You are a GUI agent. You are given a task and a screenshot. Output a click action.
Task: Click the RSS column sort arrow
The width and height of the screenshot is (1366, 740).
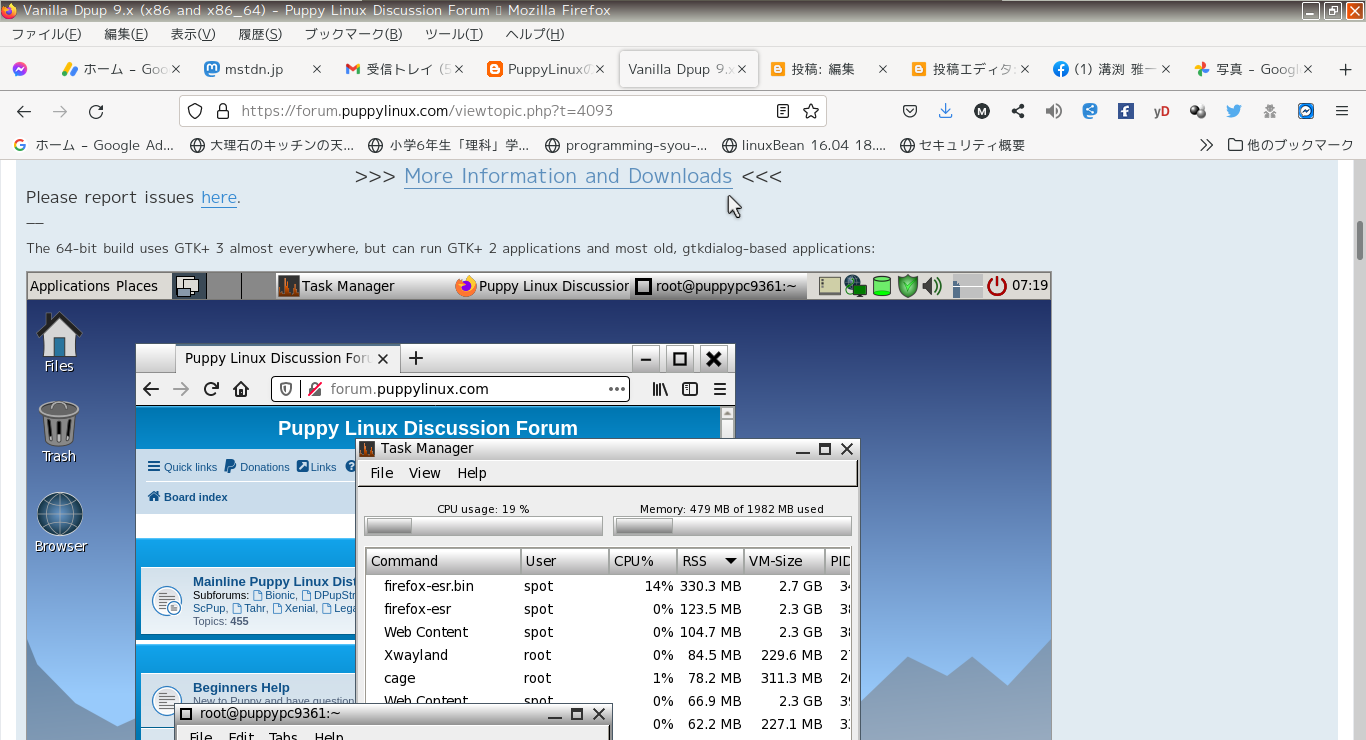coord(731,561)
